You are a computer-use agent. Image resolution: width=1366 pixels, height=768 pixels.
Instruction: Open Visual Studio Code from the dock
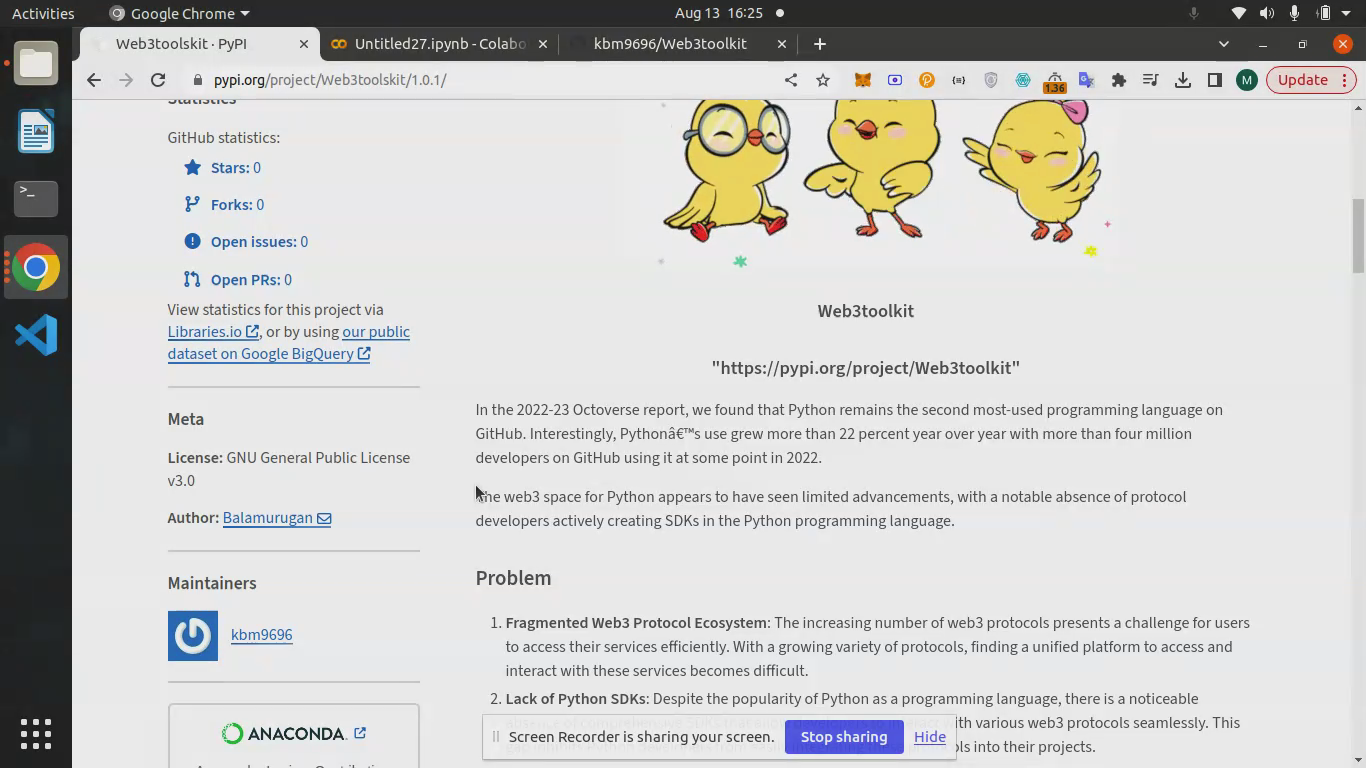[x=36, y=335]
